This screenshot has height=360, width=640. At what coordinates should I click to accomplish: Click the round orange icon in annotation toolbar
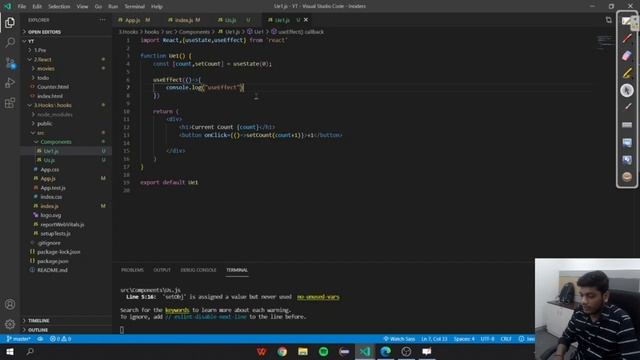pyautogui.click(x=627, y=177)
